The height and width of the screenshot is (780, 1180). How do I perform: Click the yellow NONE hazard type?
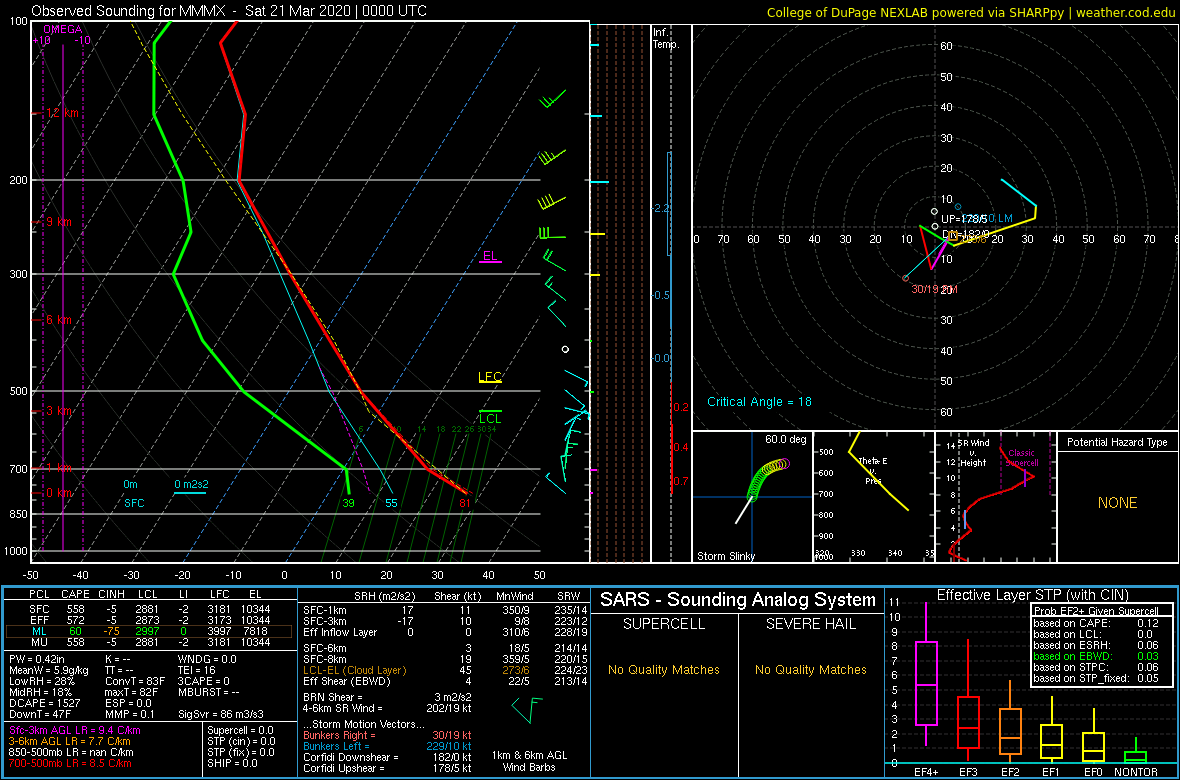(1117, 503)
